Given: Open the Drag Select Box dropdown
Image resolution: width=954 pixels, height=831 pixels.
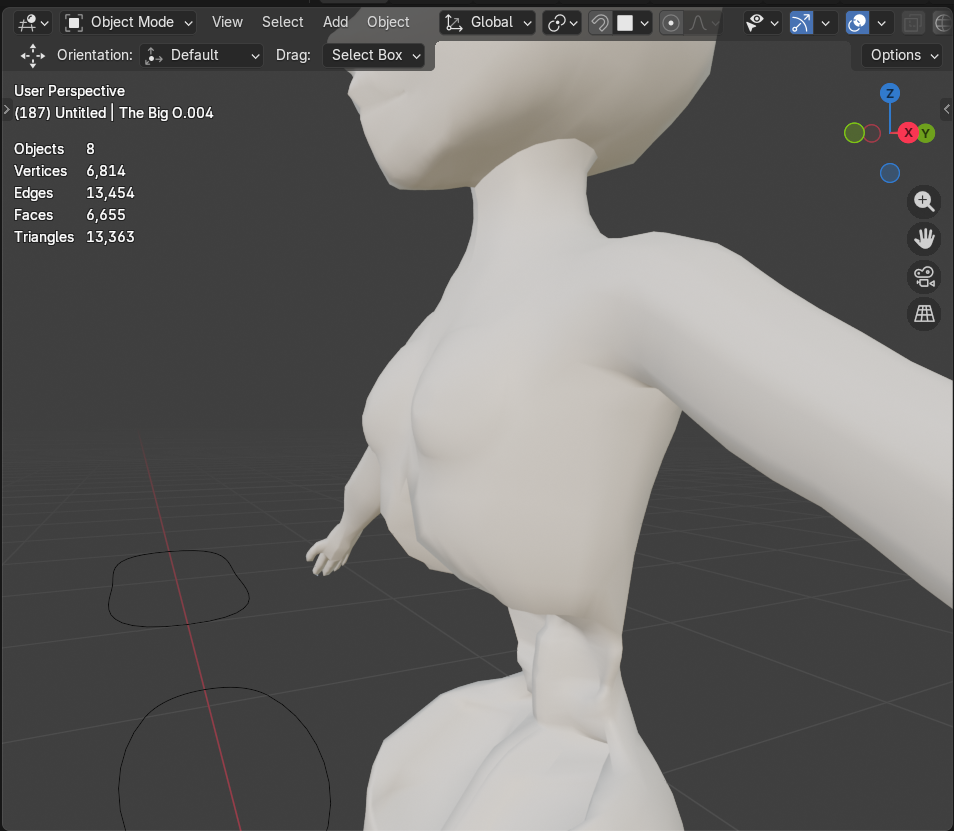Looking at the screenshot, I should pos(374,55).
